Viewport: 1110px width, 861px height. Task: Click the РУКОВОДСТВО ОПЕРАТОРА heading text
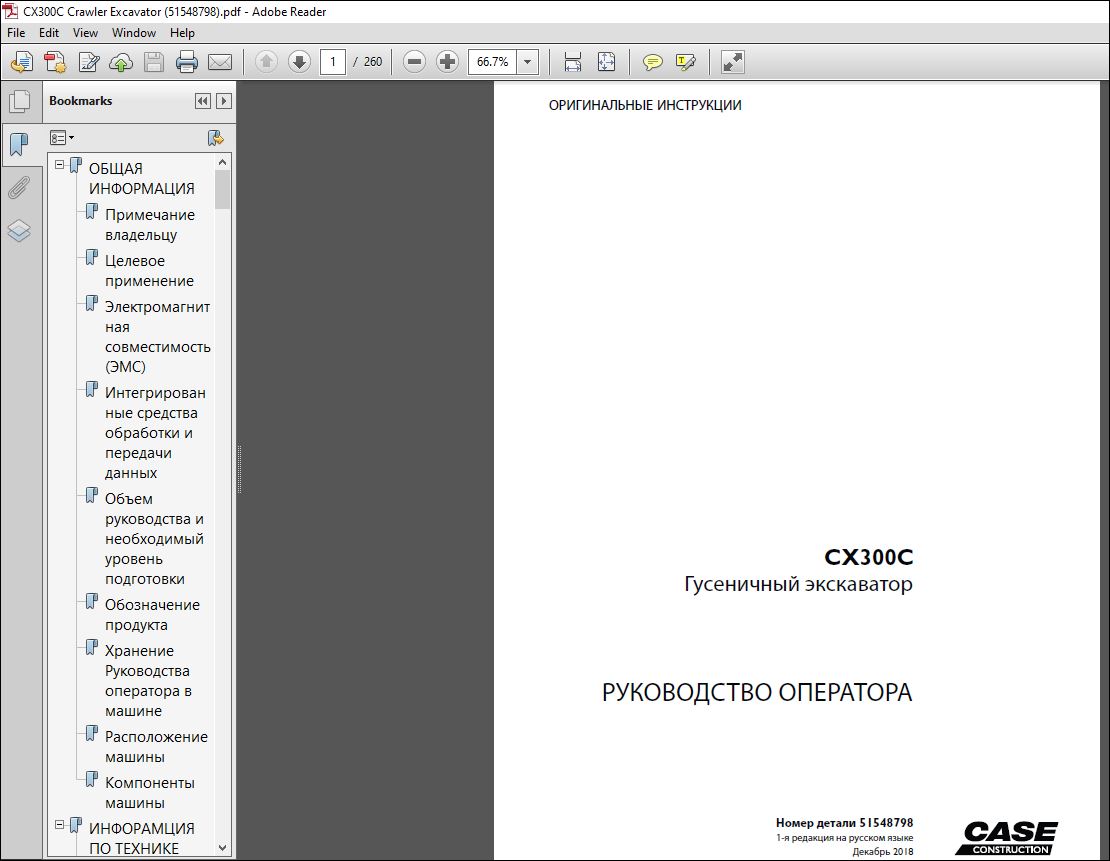pos(757,692)
